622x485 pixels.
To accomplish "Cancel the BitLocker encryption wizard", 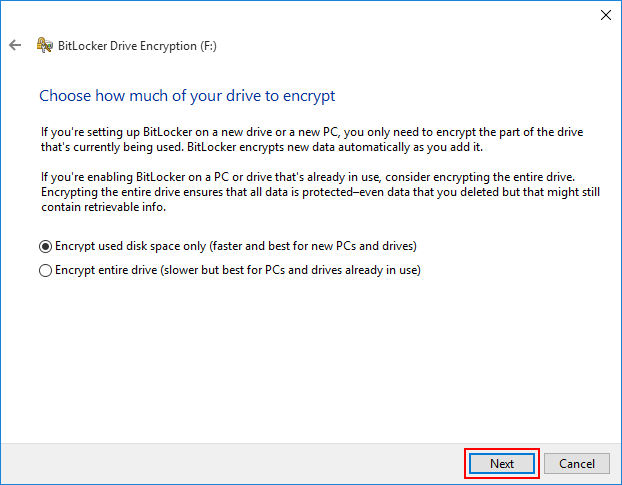I will tap(577, 464).
